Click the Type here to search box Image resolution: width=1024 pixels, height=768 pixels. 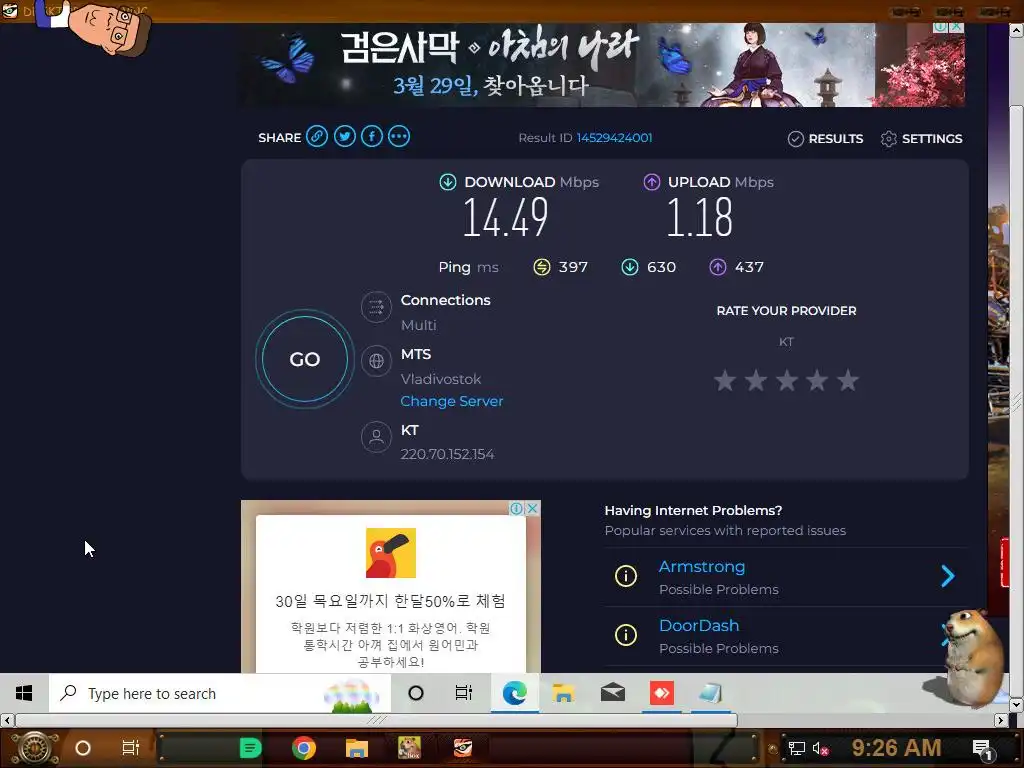click(x=220, y=694)
